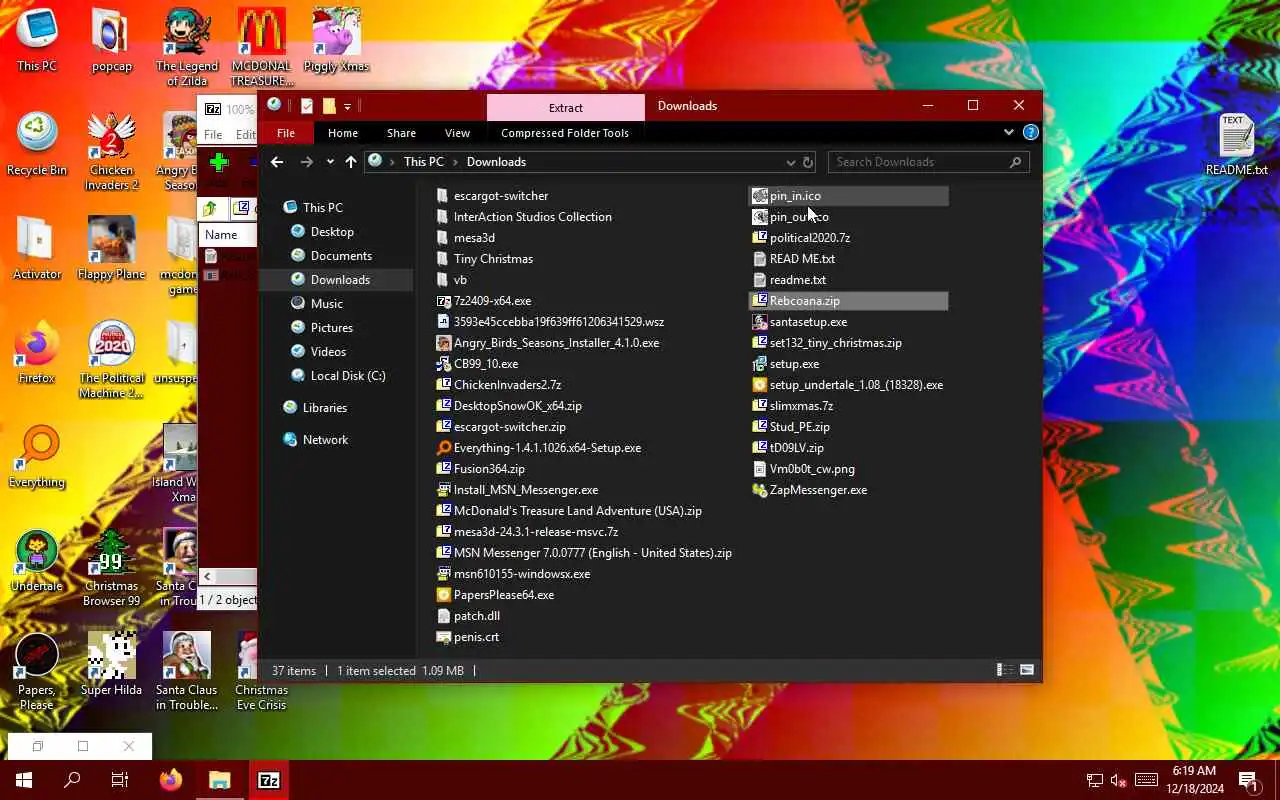Open the popcap desktop shortcut

pyautogui.click(x=112, y=40)
